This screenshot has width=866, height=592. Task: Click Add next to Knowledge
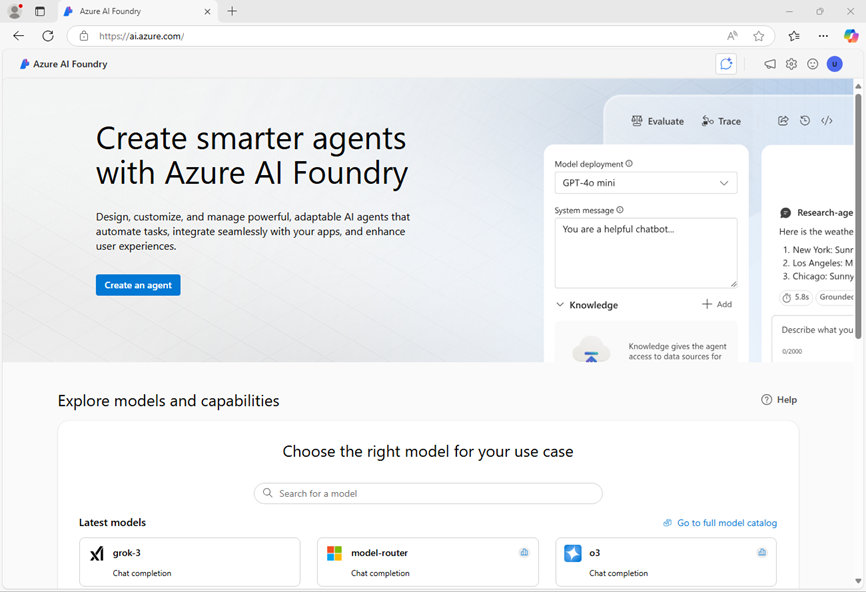point(717,304)
